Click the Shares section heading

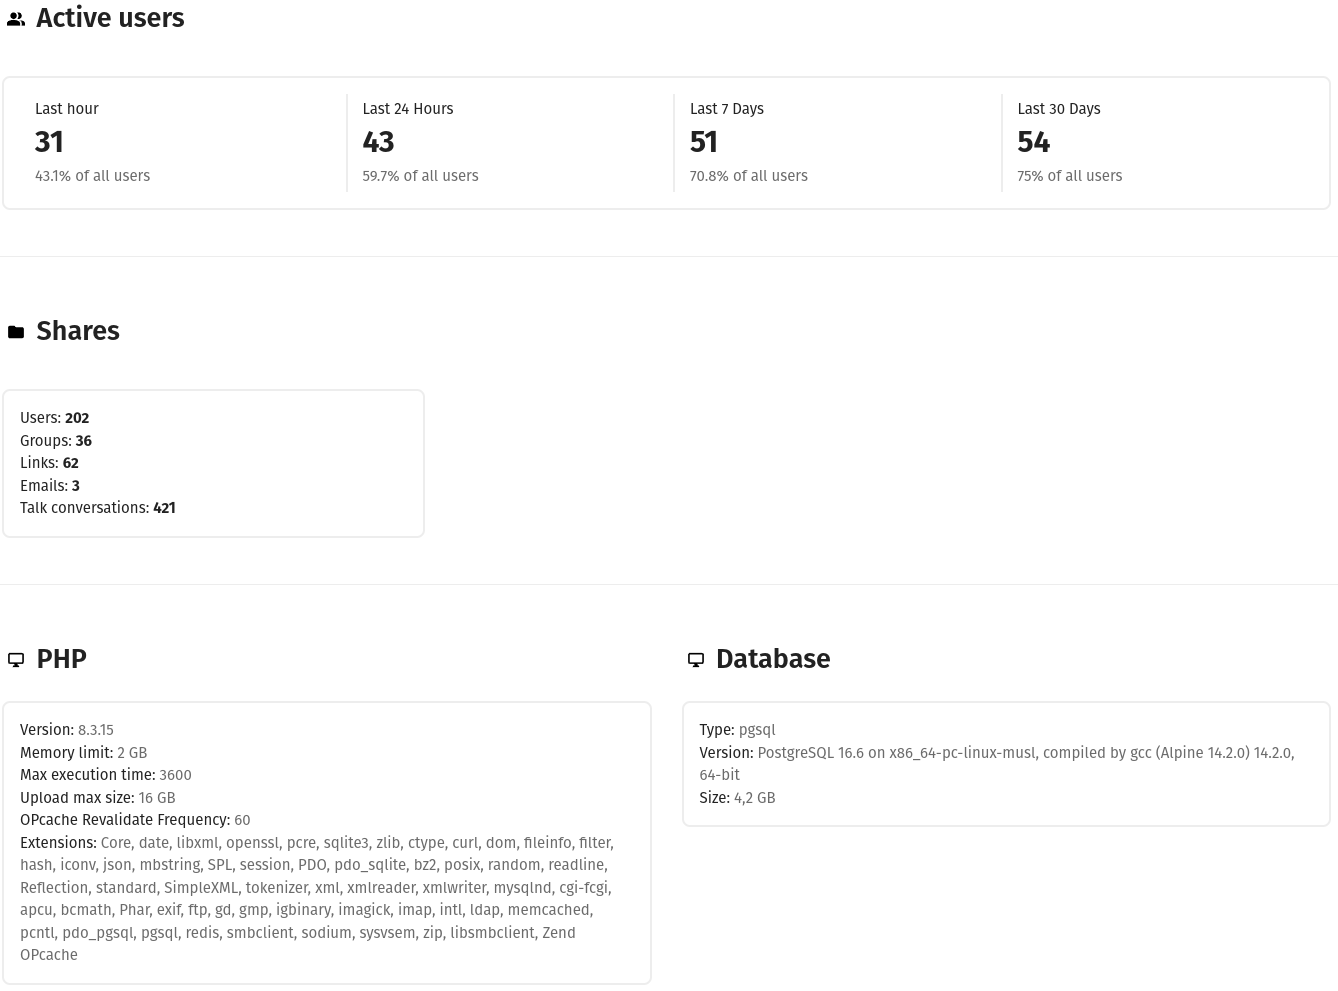[78, 331]
